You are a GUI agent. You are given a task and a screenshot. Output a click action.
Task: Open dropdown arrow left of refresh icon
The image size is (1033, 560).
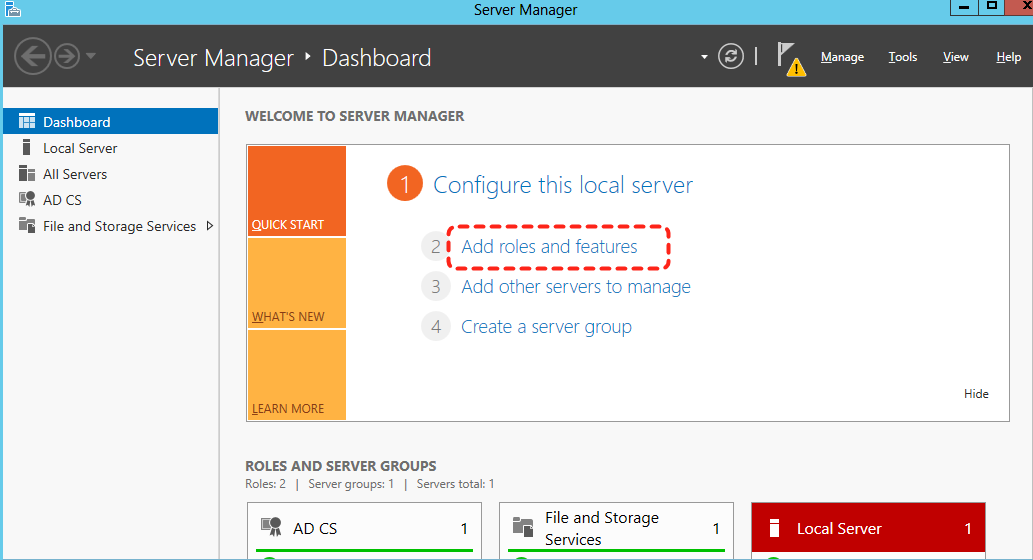pos(704,57)
